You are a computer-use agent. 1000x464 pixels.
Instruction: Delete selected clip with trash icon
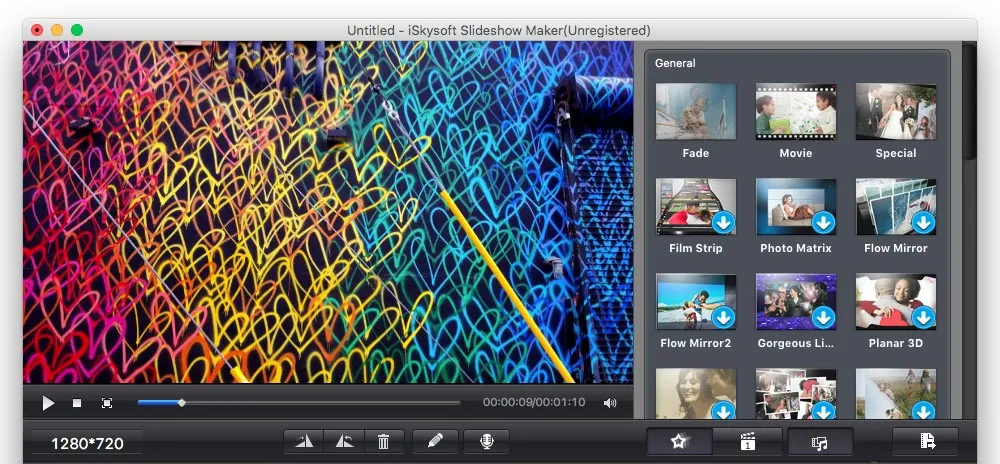(383, 441)
